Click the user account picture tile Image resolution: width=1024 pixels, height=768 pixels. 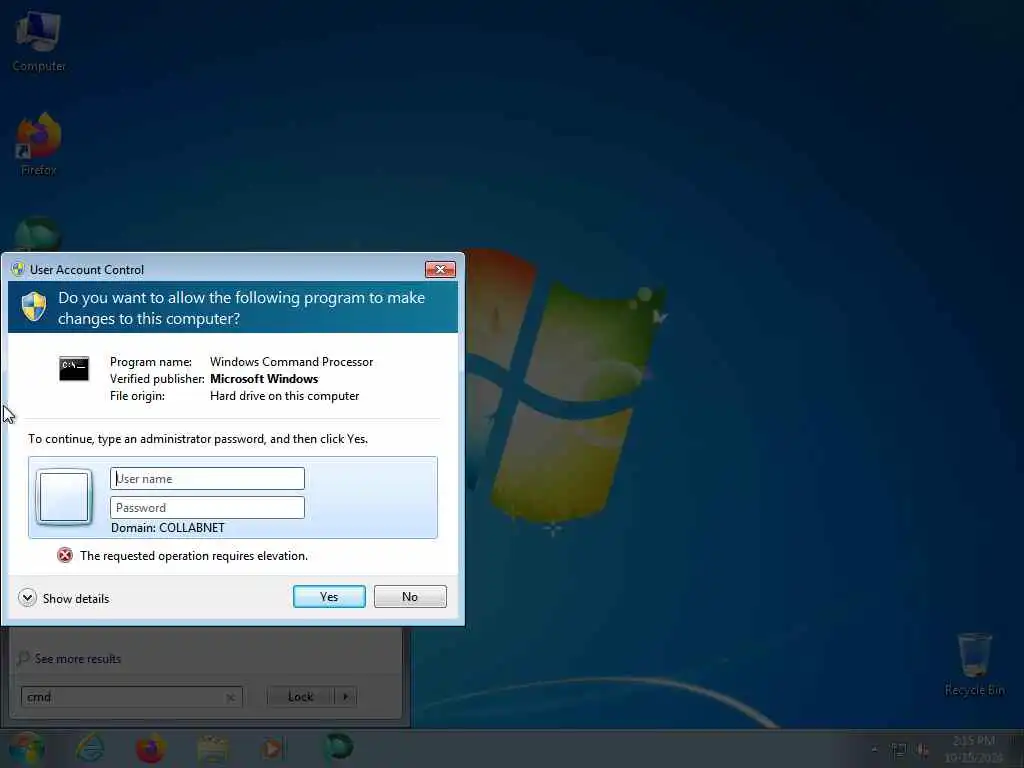pos(64,497)
